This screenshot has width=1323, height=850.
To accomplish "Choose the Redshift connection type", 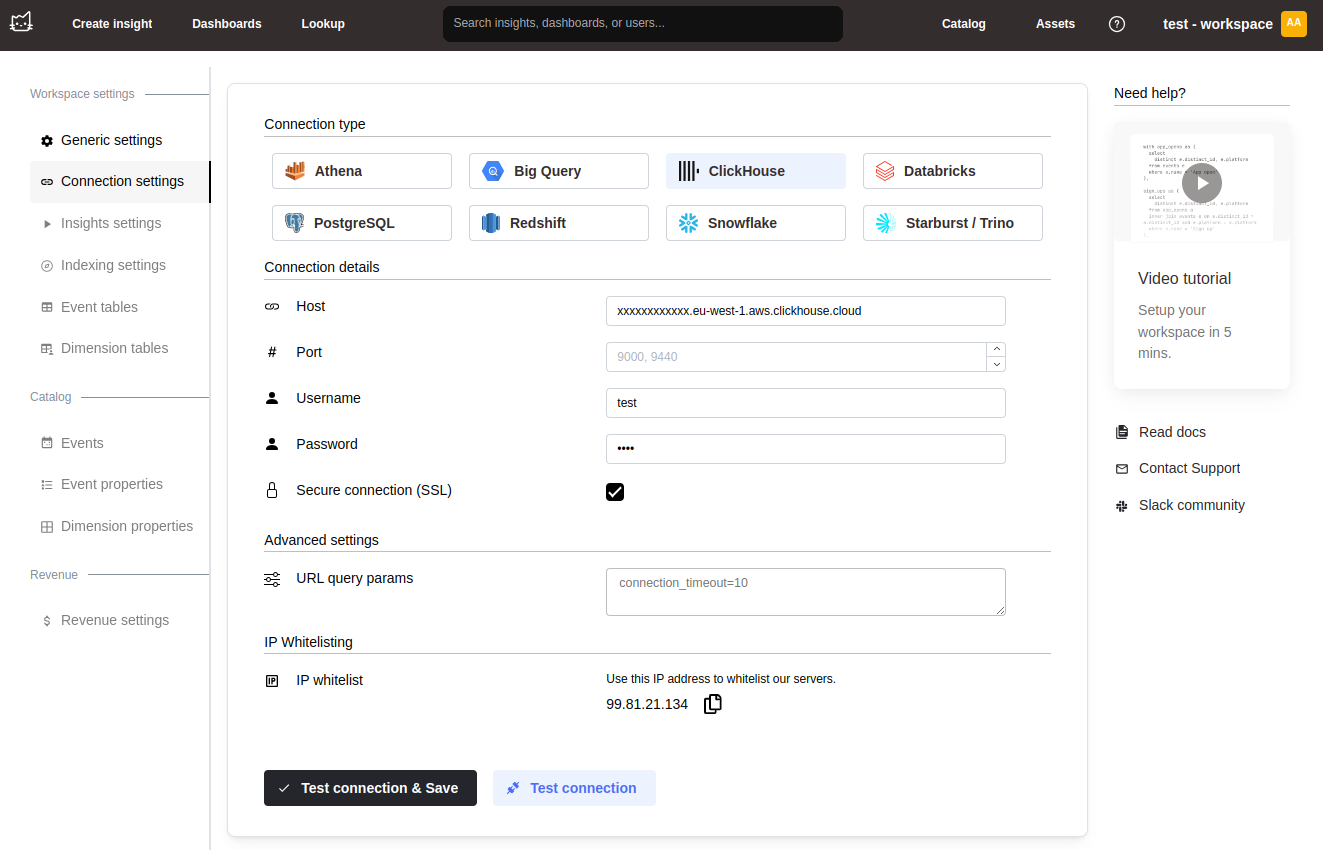I will click(x=558, y=222).
